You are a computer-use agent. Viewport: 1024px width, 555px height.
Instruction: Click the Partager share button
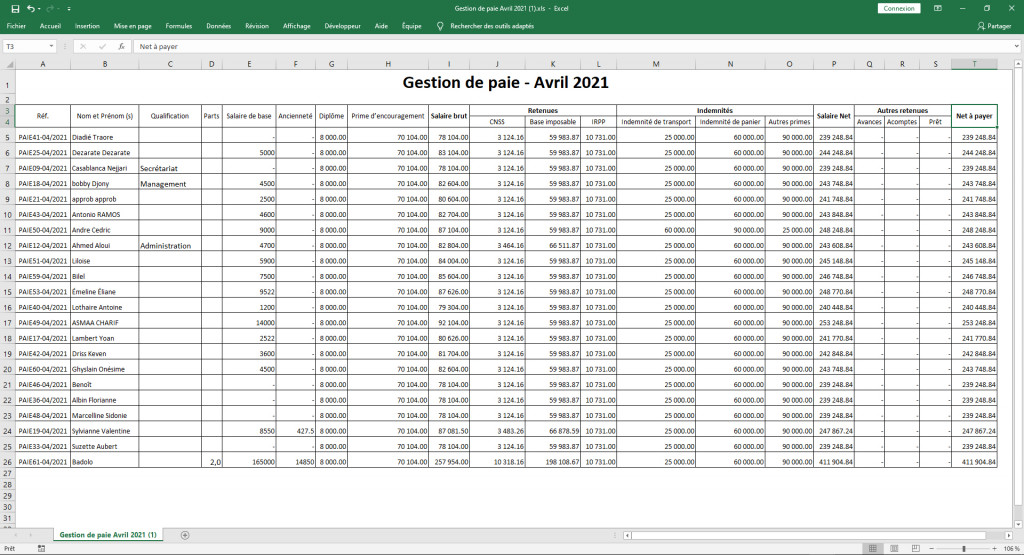[994, 26]
